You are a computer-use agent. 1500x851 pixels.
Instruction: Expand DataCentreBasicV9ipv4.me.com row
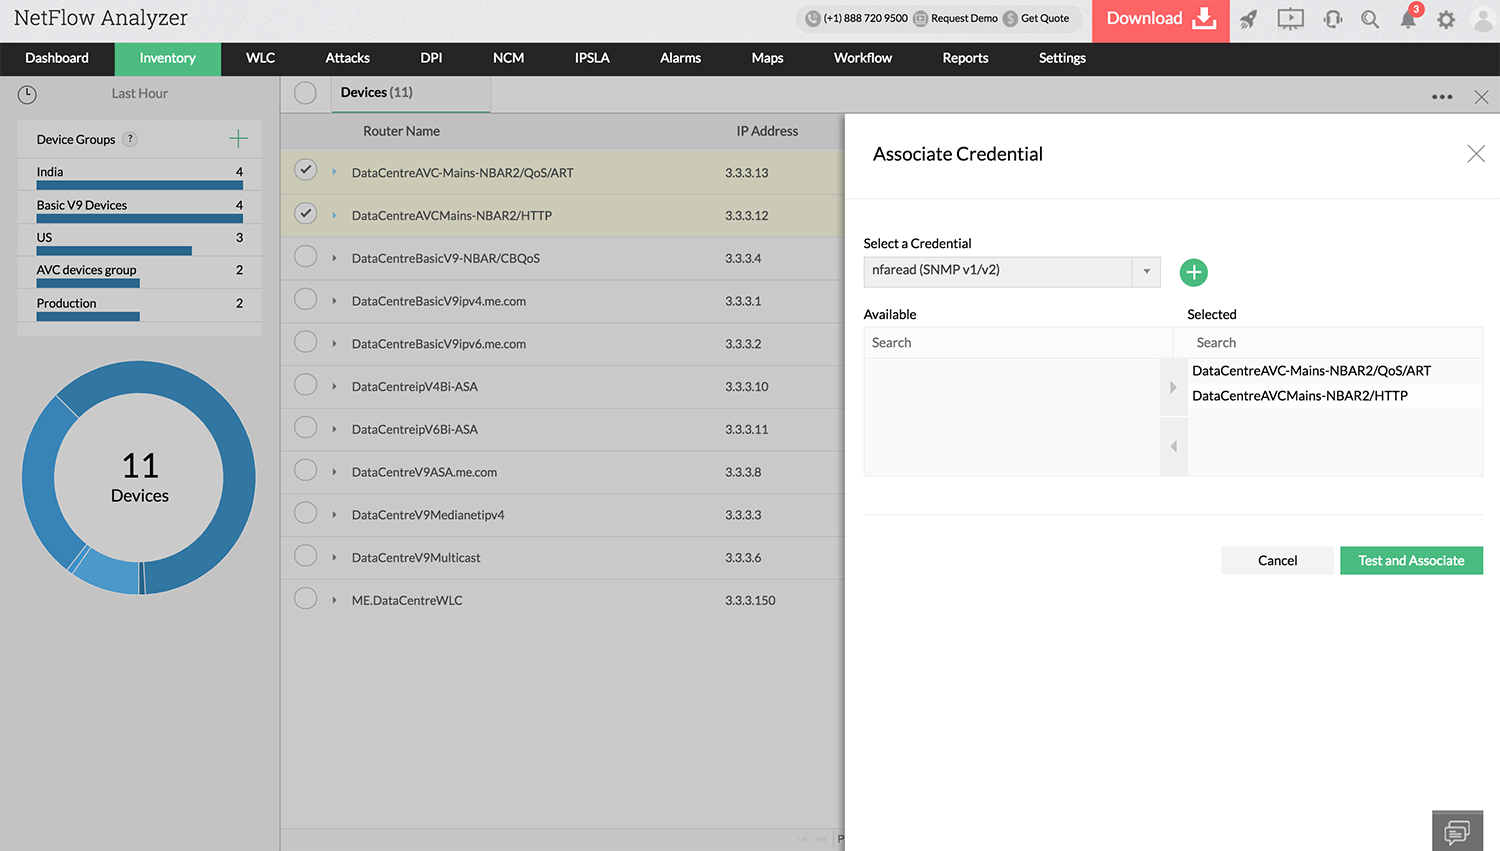pos(334,301)
